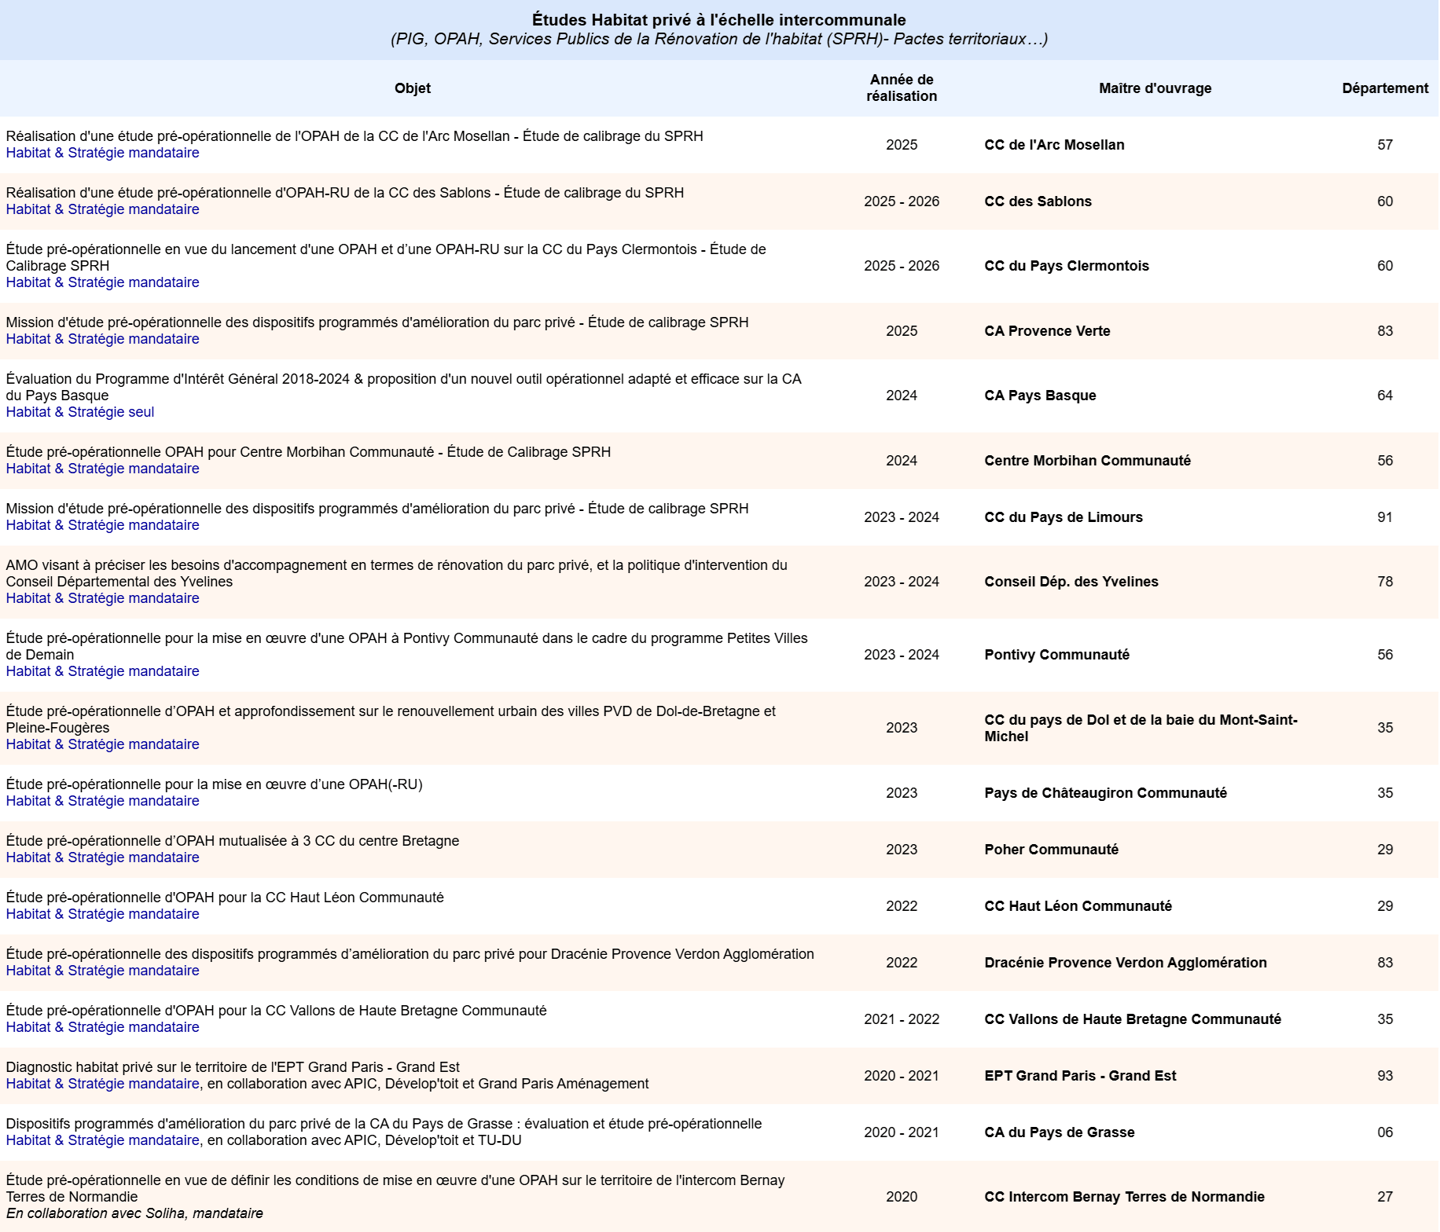Click 'En collaboration avec Soliha, mandataire' text

tap(134, 1214)
